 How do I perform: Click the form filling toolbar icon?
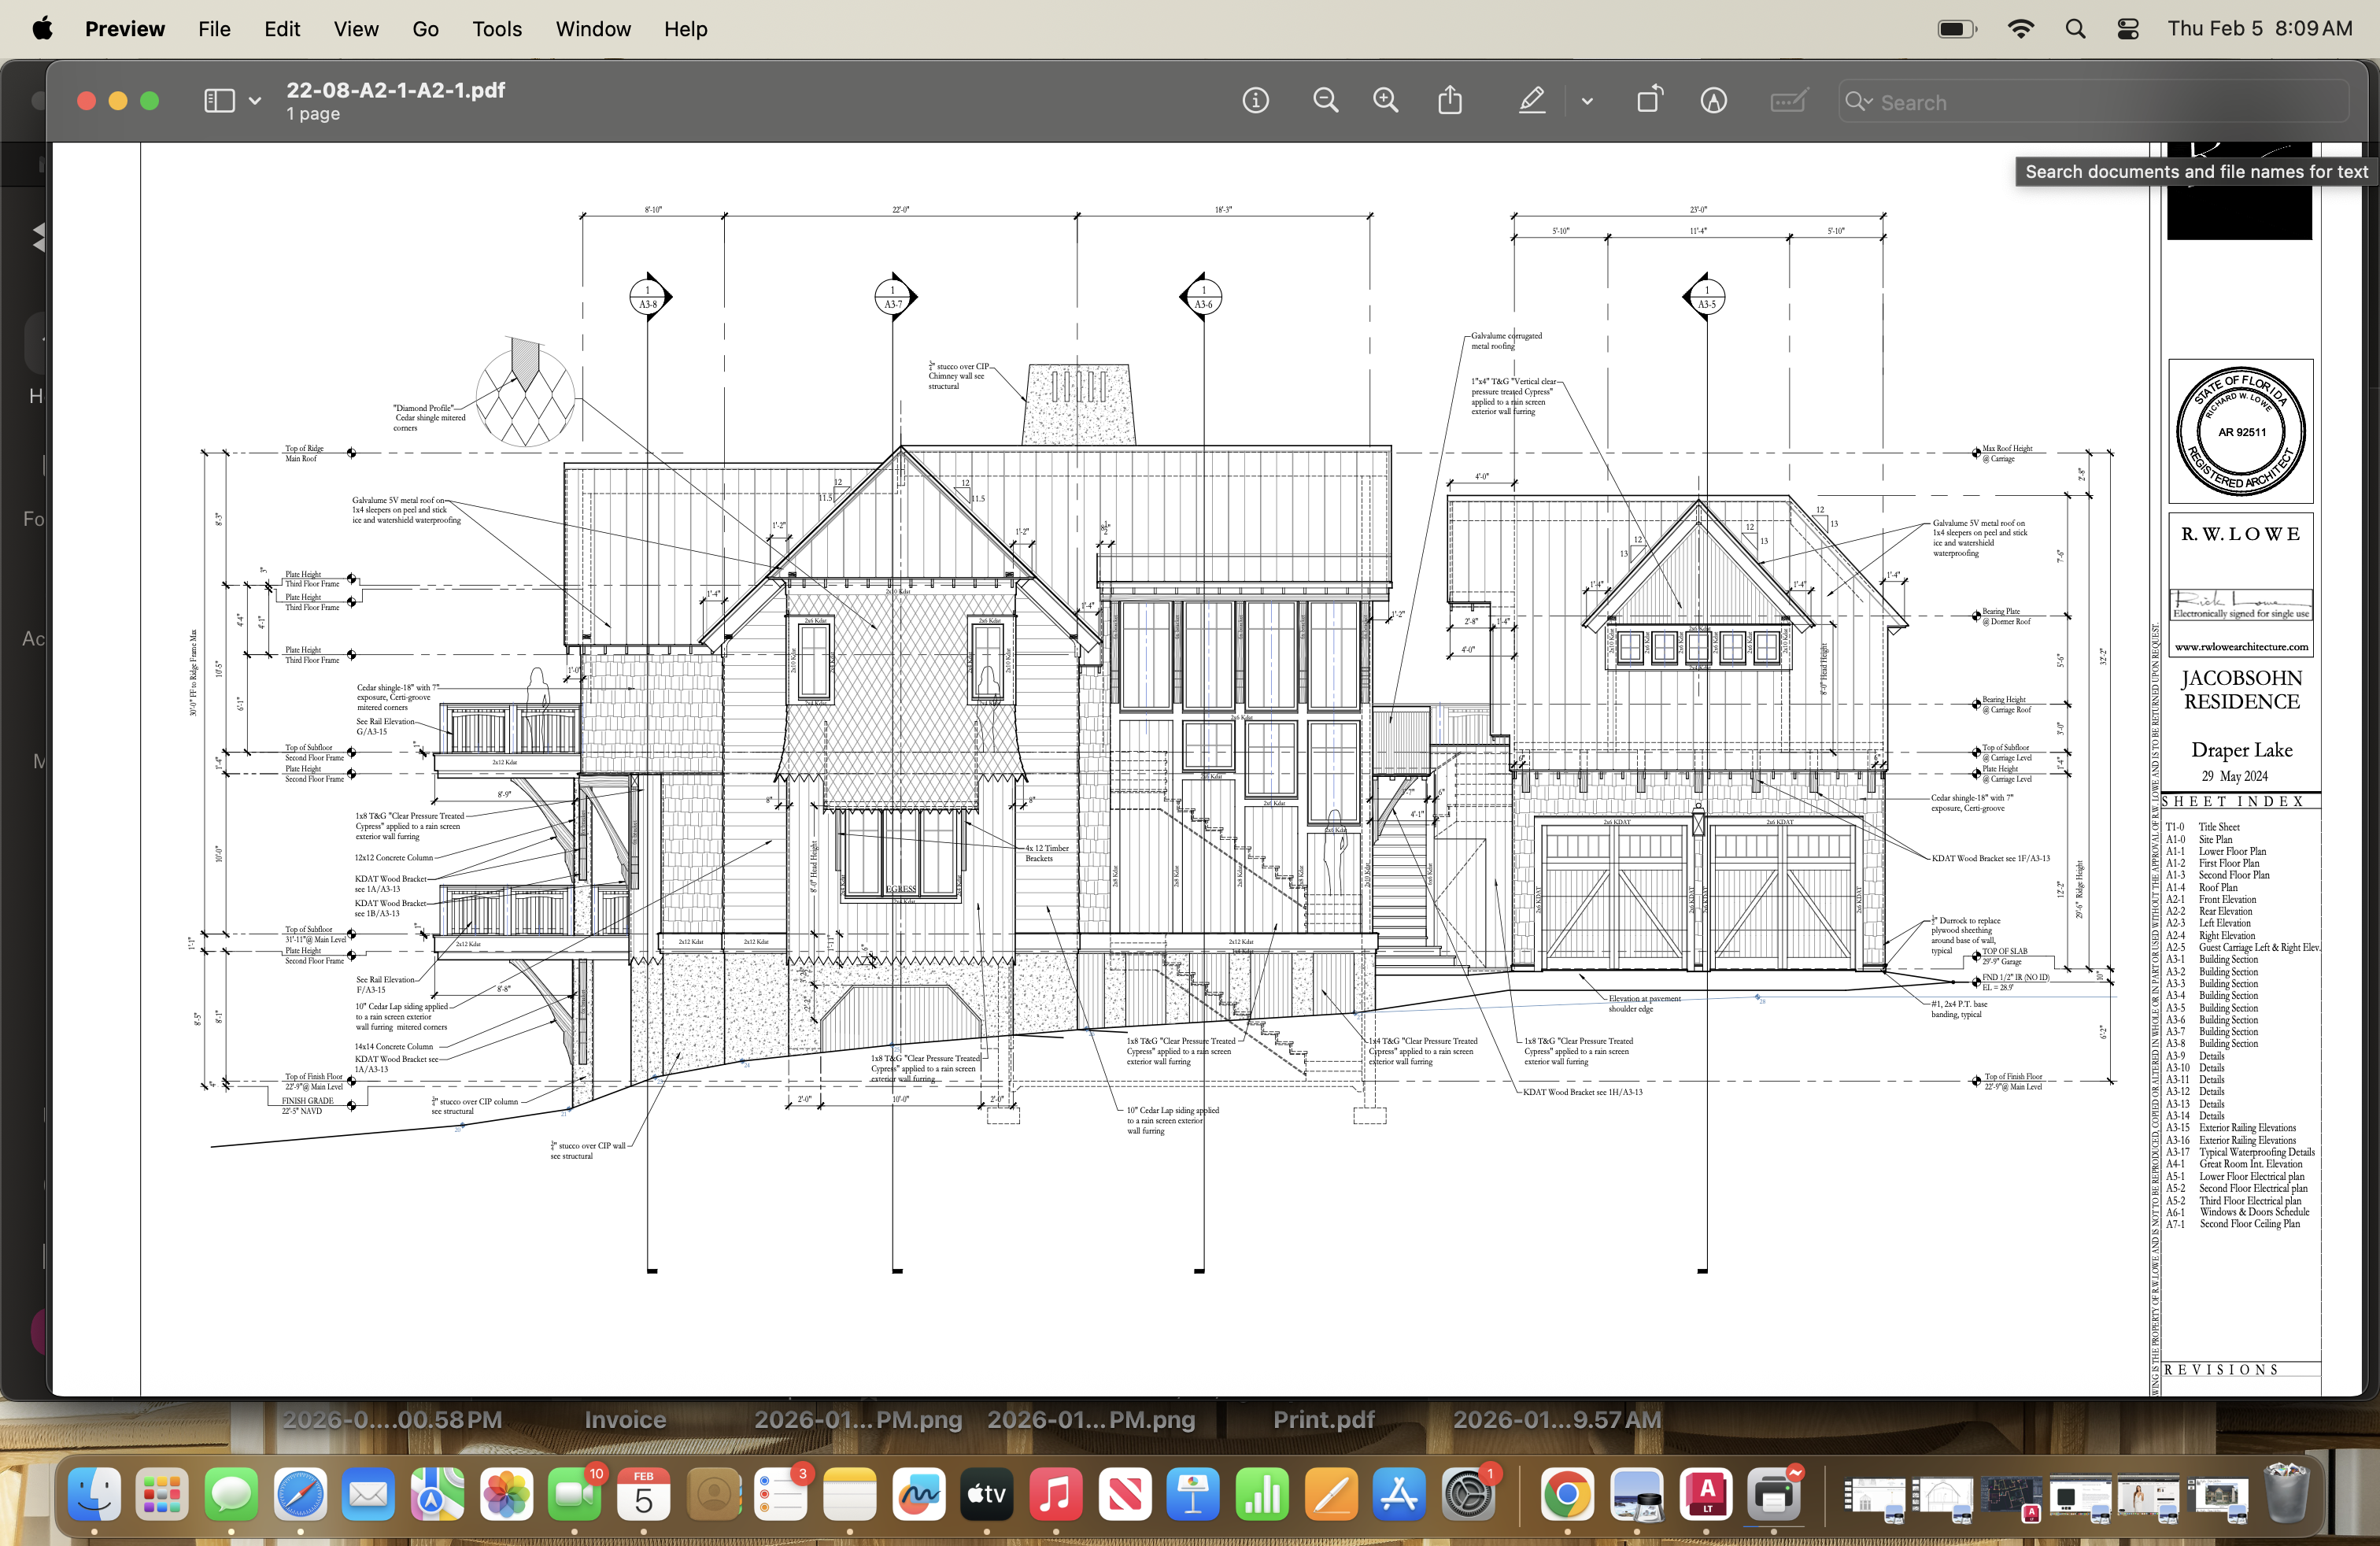click(1788, 101)
